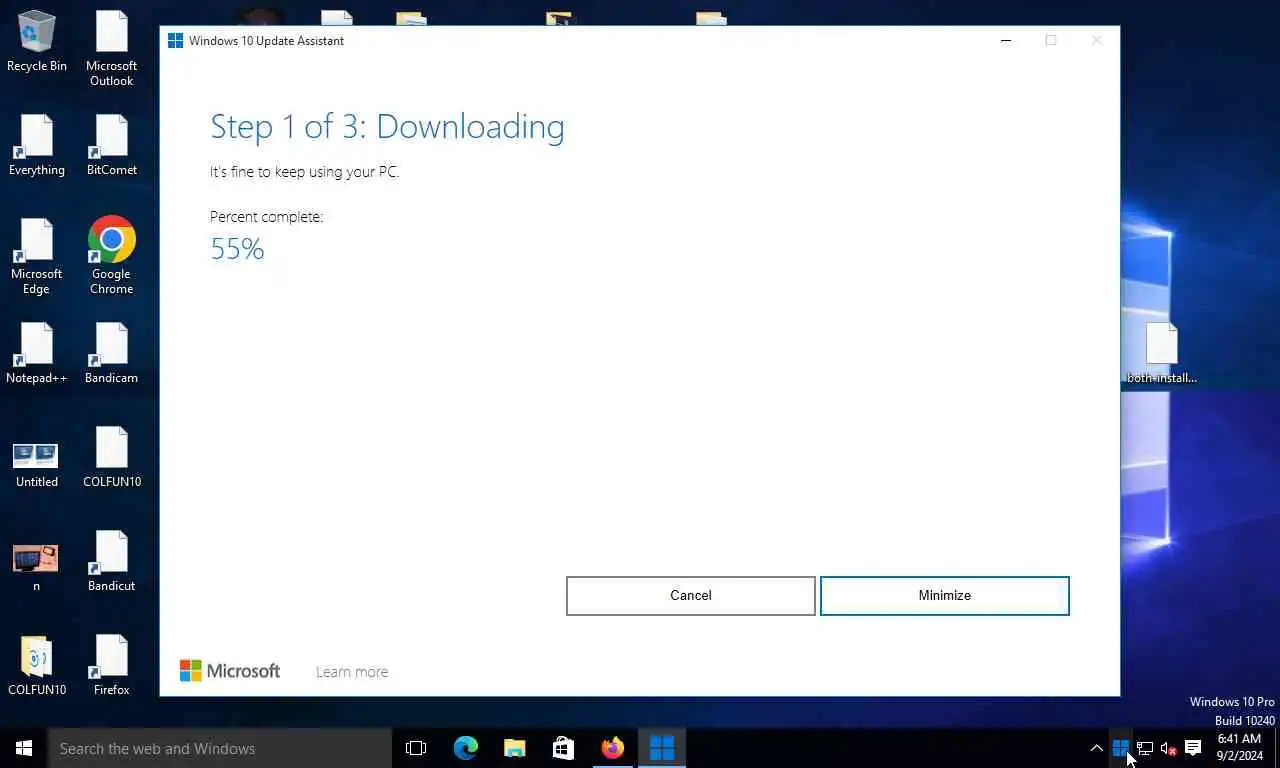Image resolution: width=1280 pixels, height=768 pixels.
Task: Select the Bandicam desktop shortcut
Action: [x=111, y=354]
